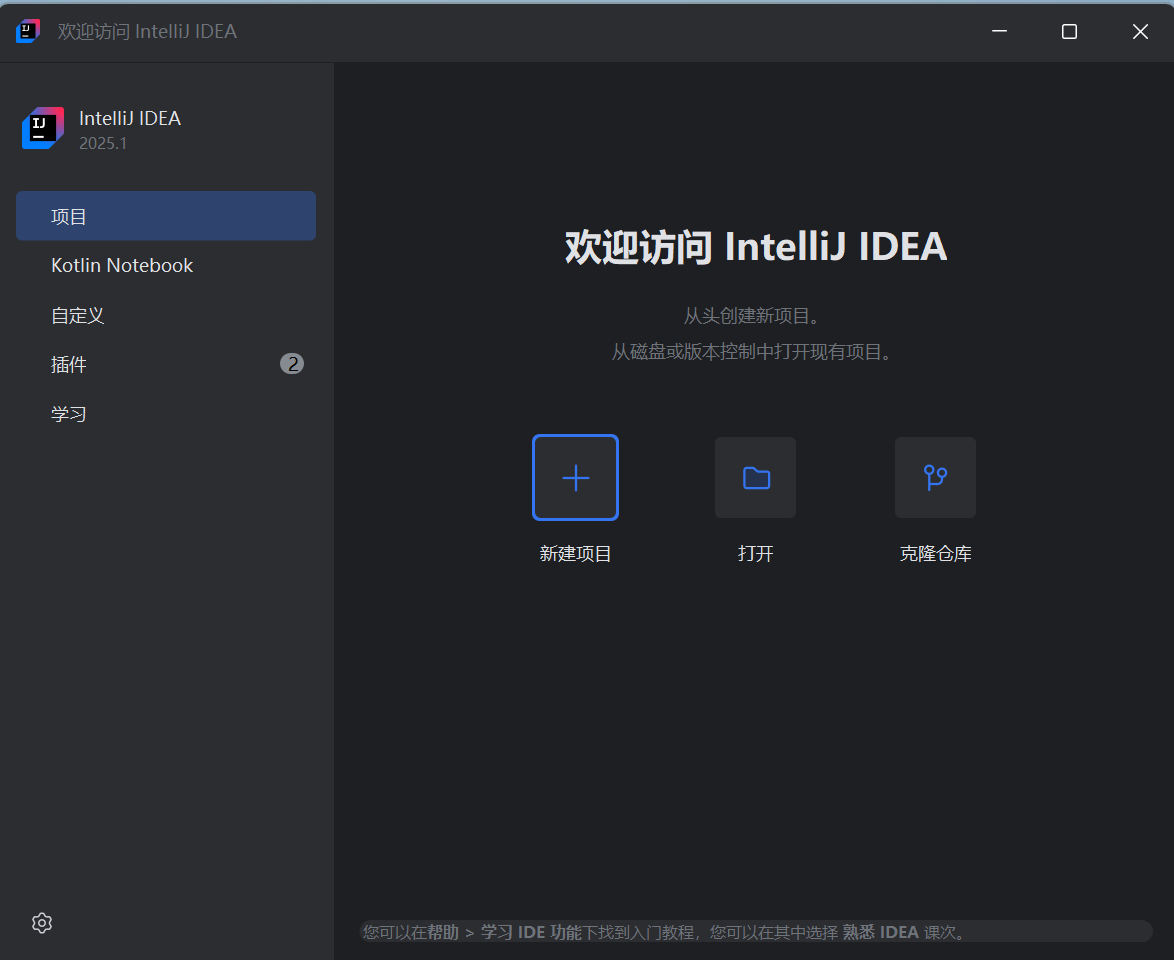Screen dimensions: 1174x960
Task: Select the 项目 tab in the sidebar
Action: coord(165,216)
